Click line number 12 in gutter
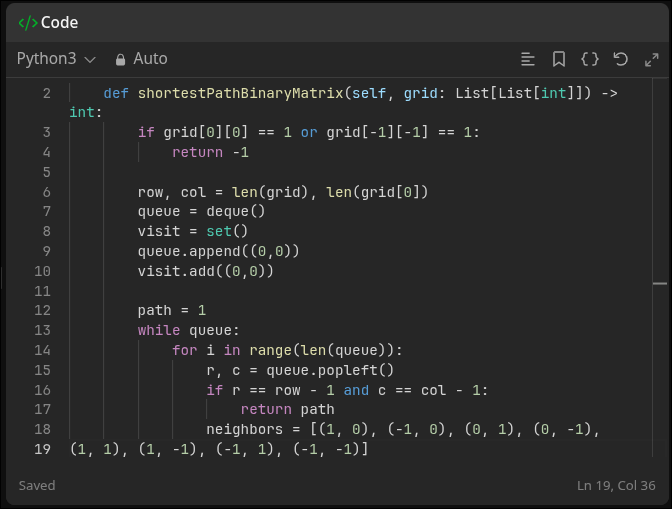 (42, 310)
